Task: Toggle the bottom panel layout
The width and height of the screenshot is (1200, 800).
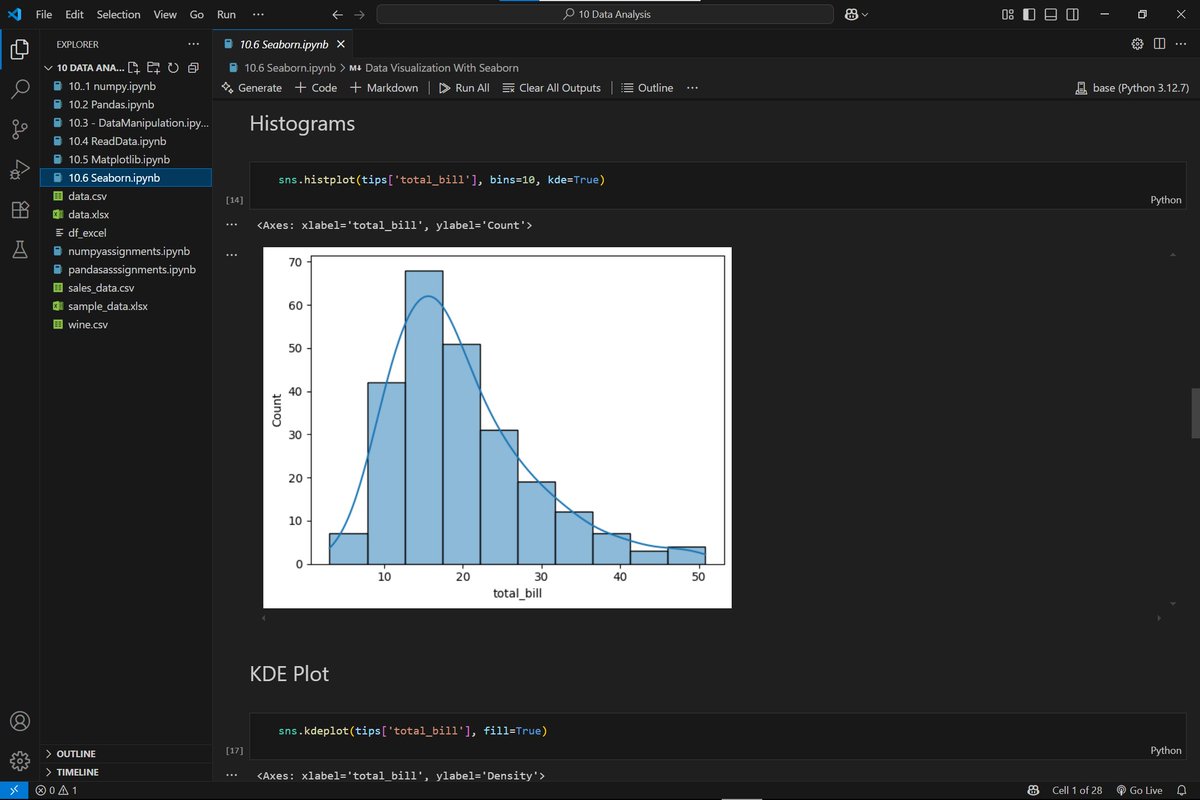Action: tap(1051, 15)
